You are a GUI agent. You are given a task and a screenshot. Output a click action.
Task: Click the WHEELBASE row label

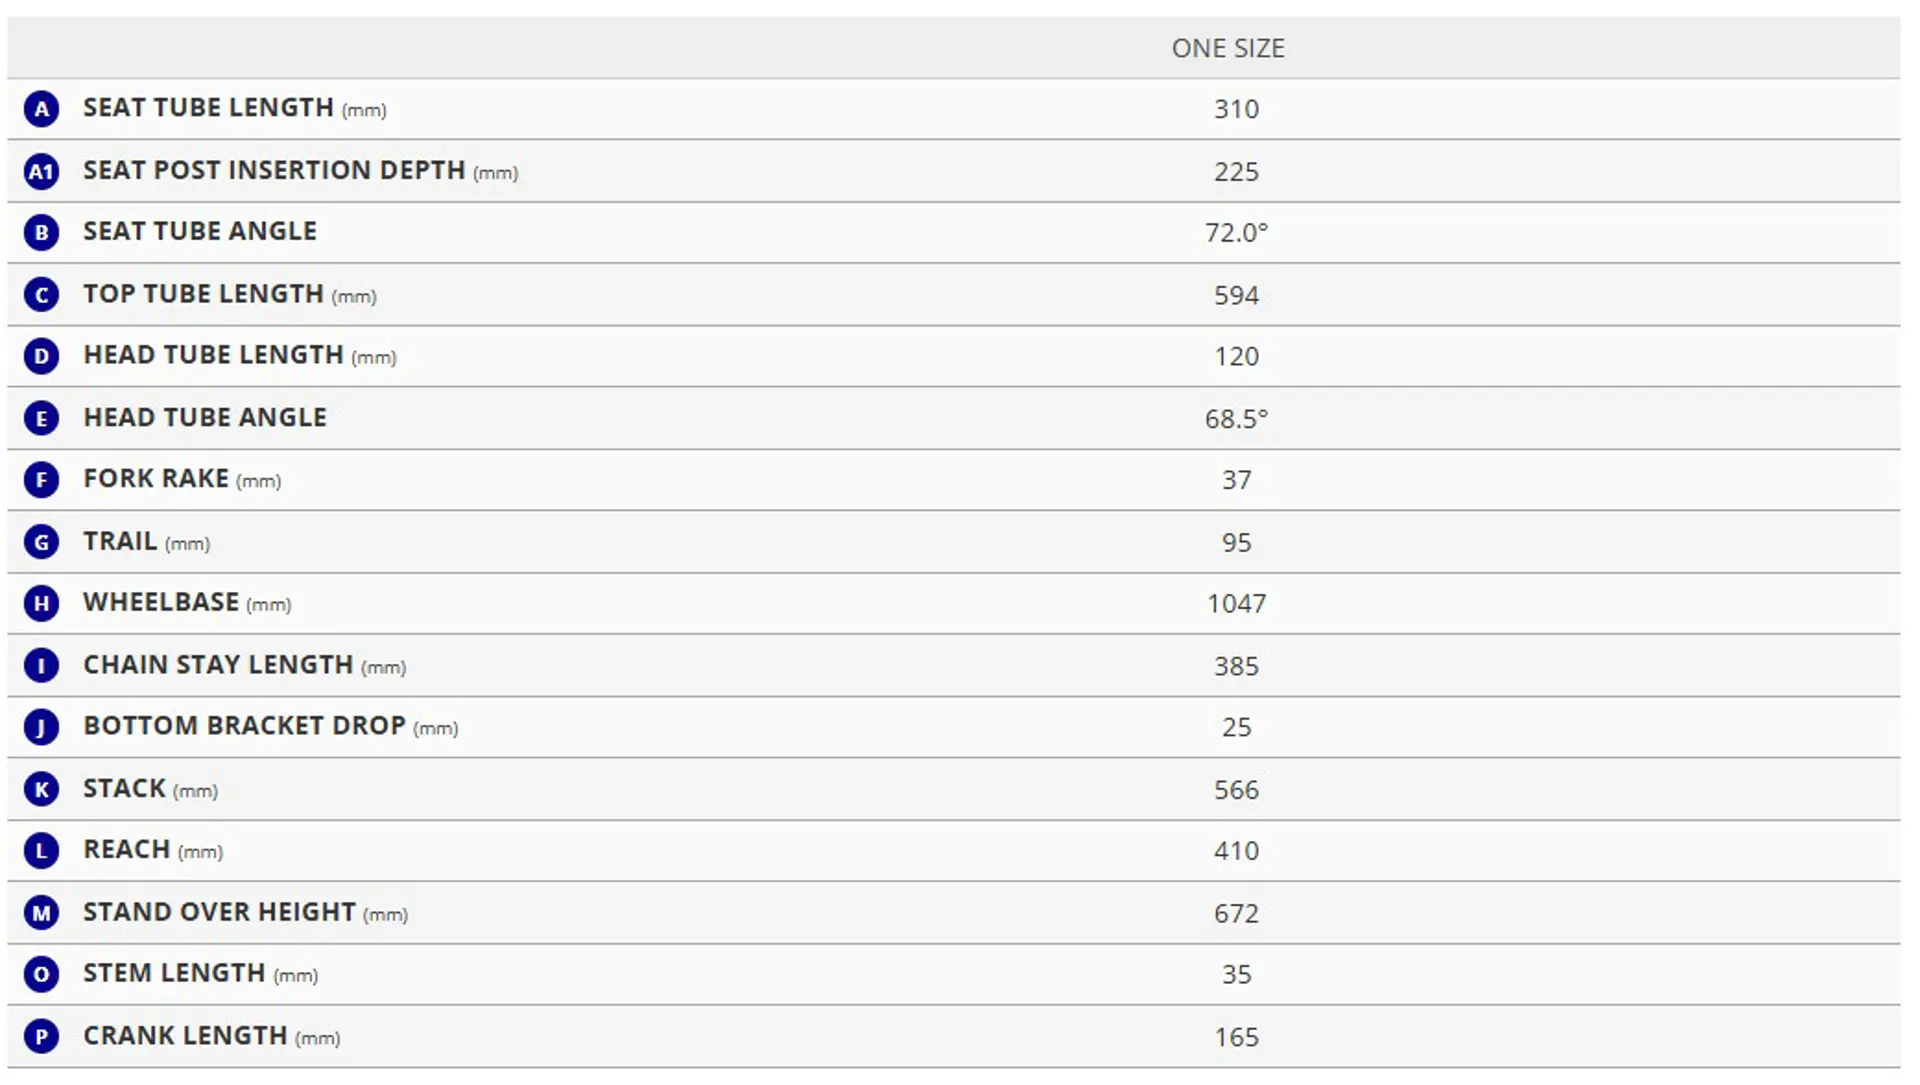coord(161,602)
